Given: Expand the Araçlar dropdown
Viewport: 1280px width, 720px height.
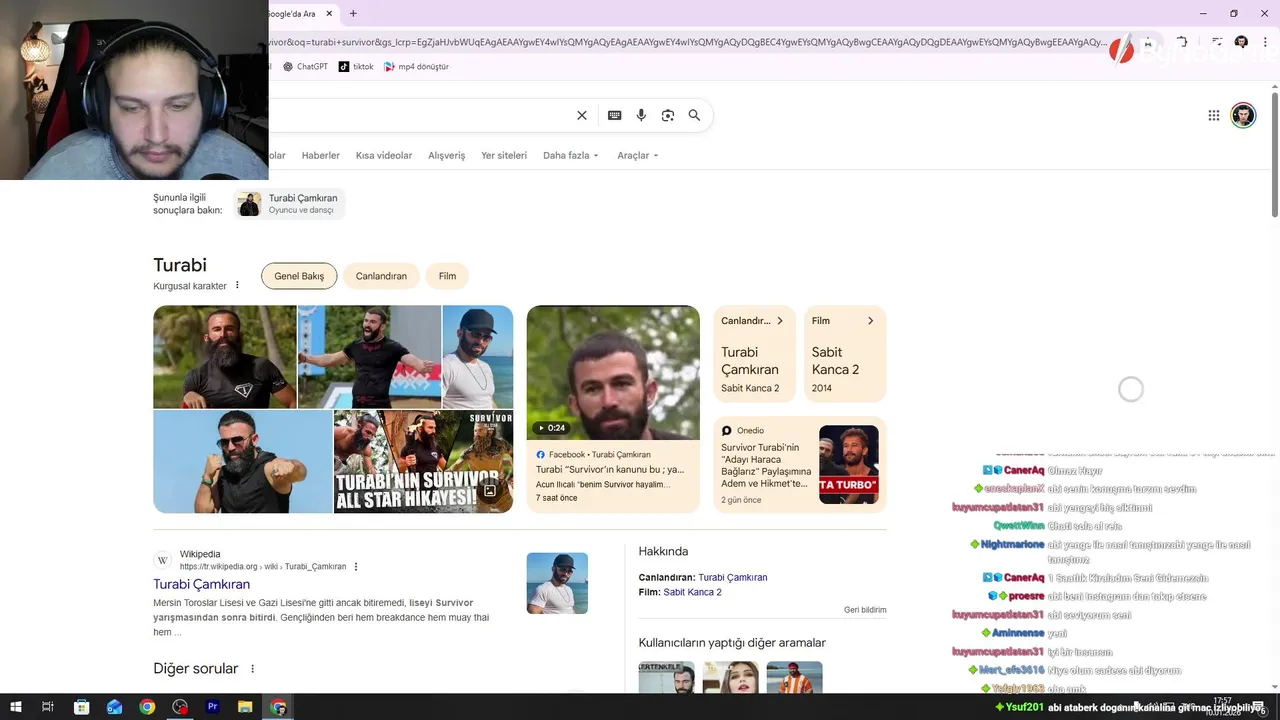Looking at the screenshot, I should (x=638, y=156).
